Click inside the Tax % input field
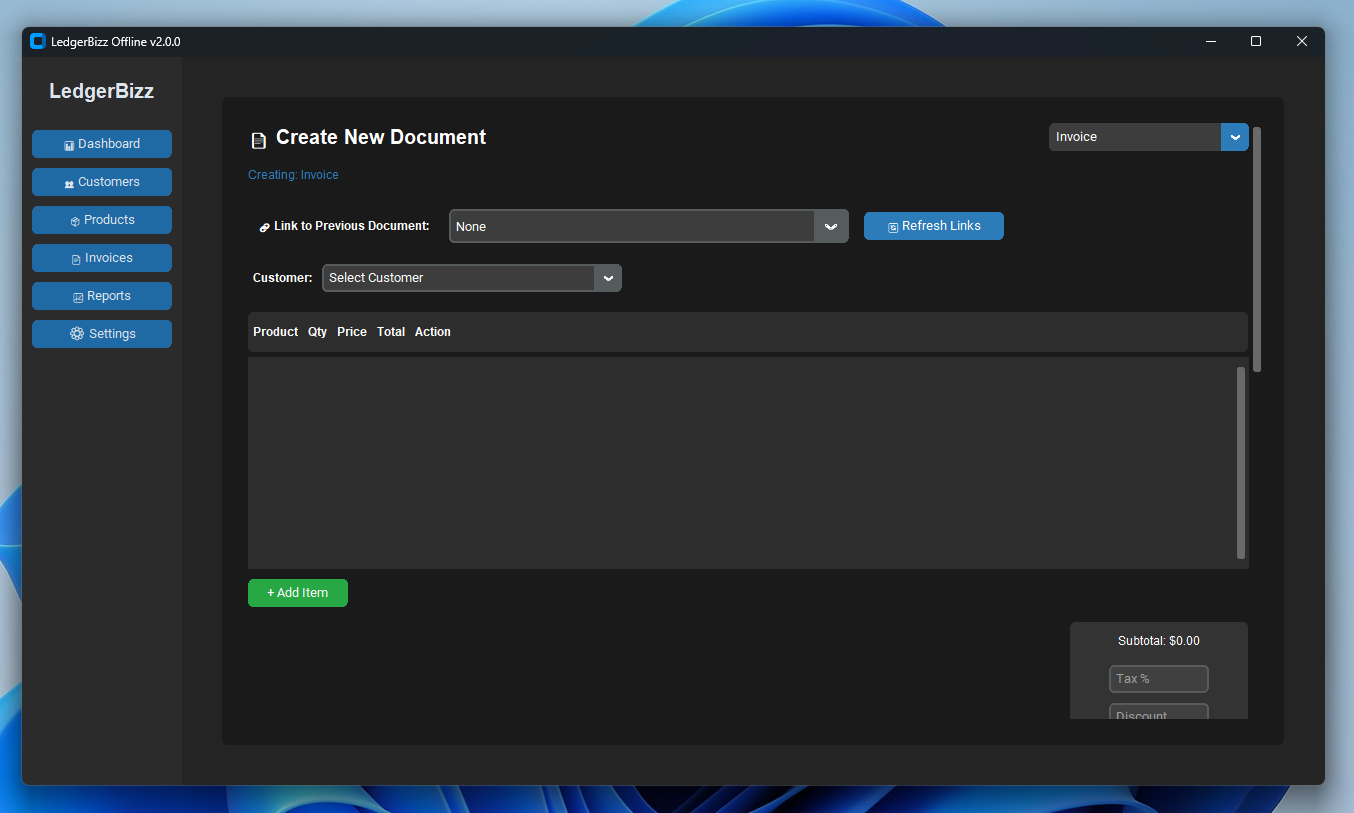This screenshot has height=813, width=1354. [1158, 679]
